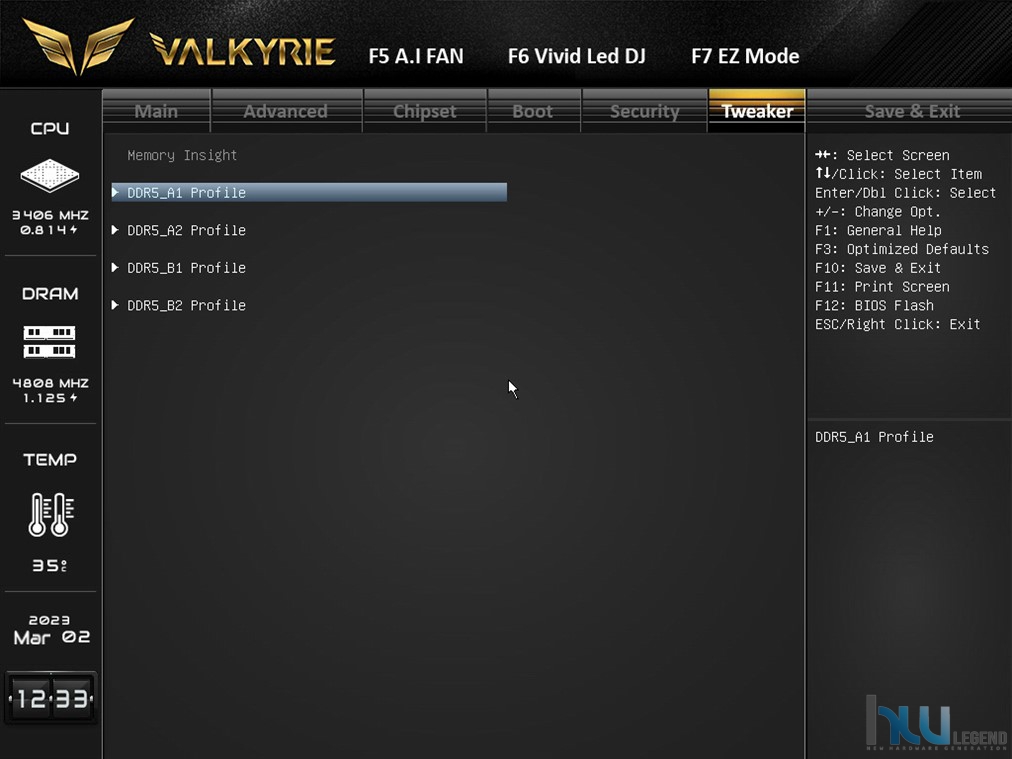Click the ESC/Right Click: Exit hint
This screenshot has width=1012, height=759.
coord(898,324)
